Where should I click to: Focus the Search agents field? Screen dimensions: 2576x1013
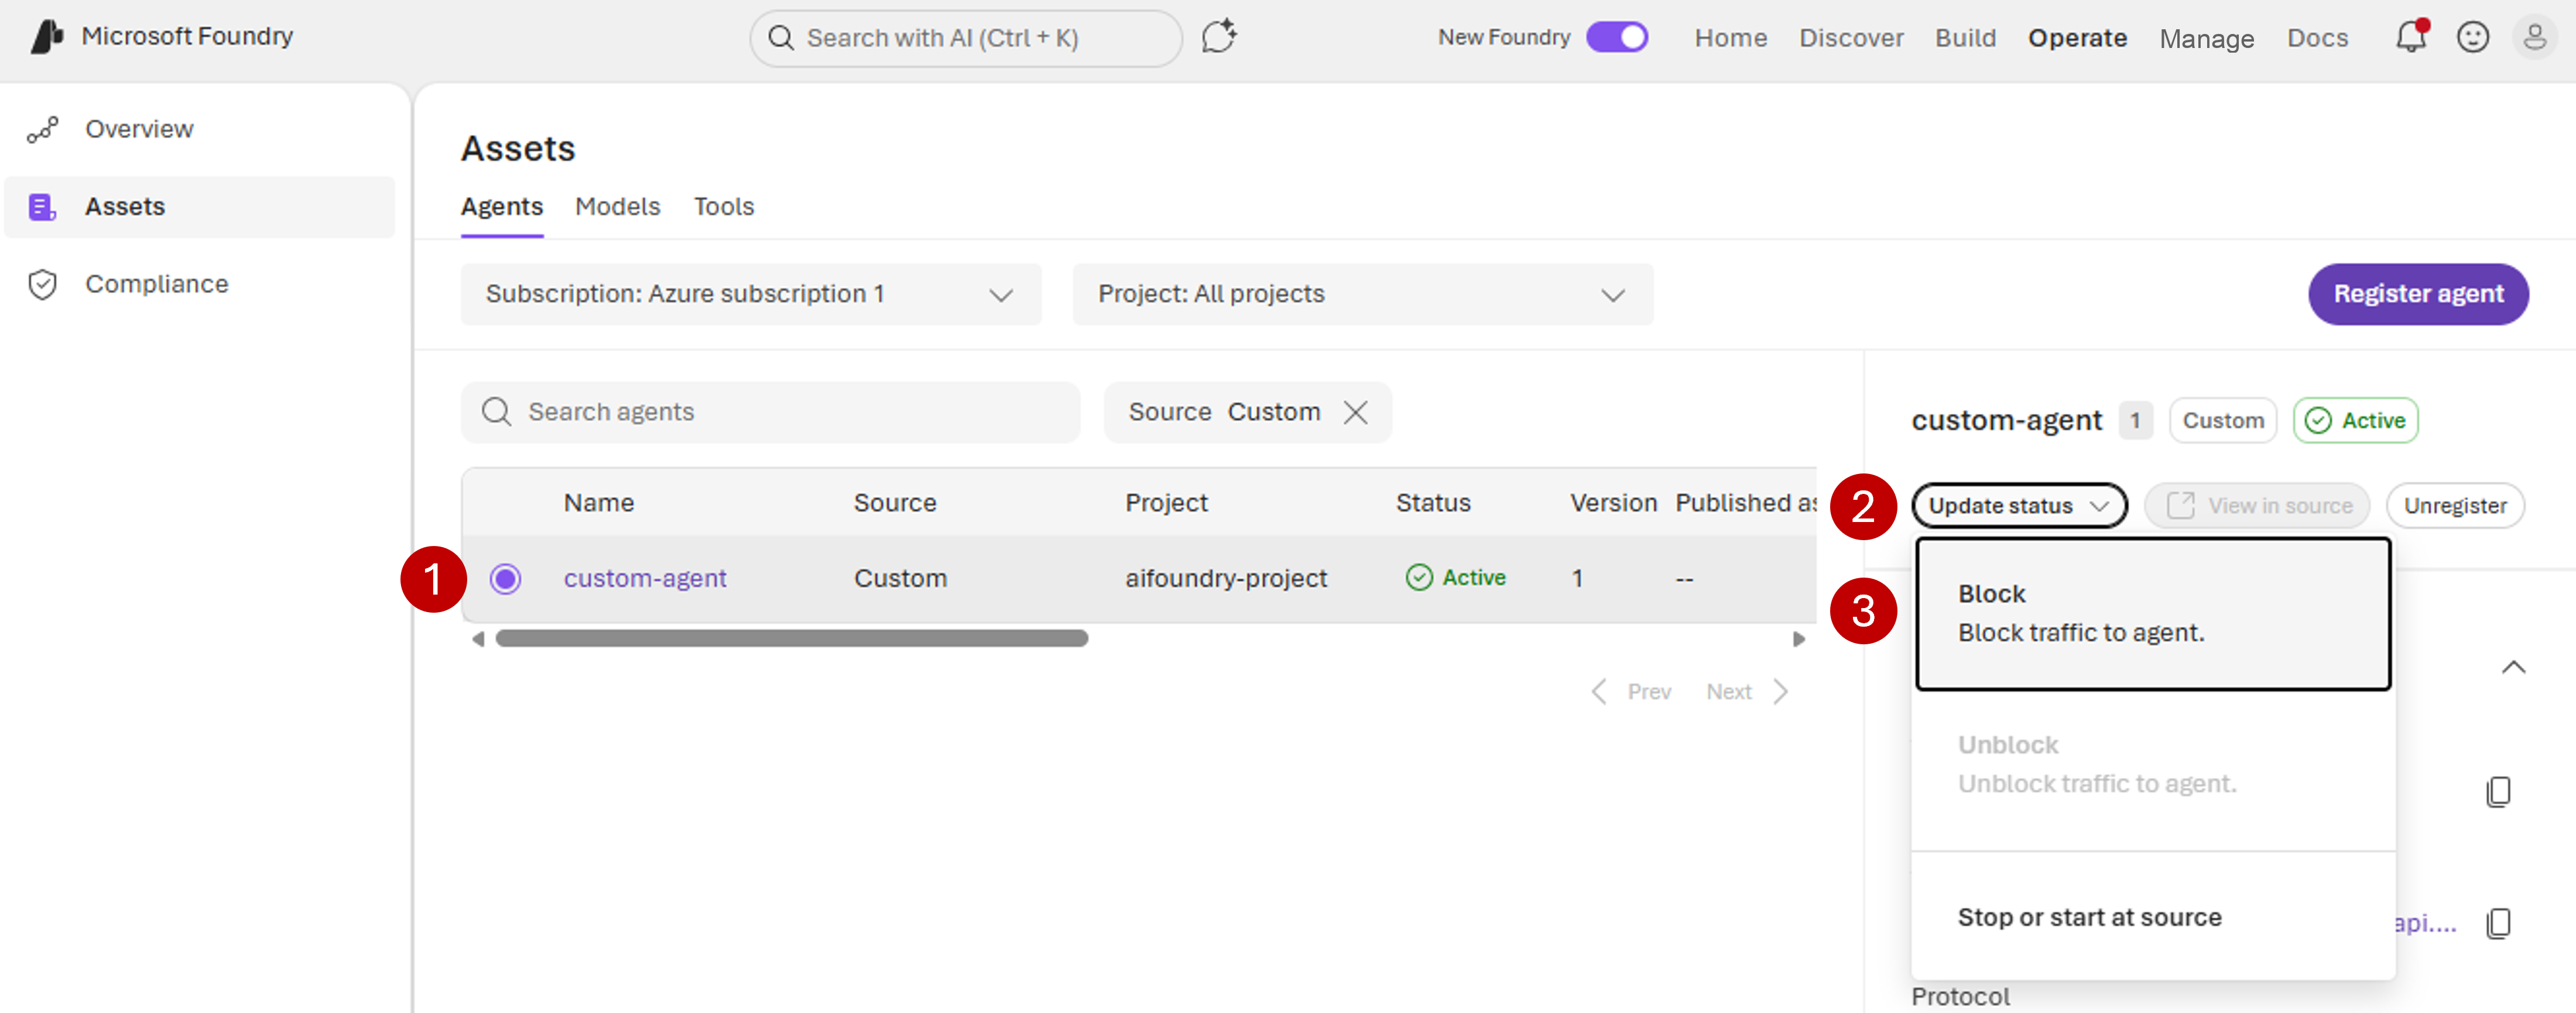tap(770, 412)
